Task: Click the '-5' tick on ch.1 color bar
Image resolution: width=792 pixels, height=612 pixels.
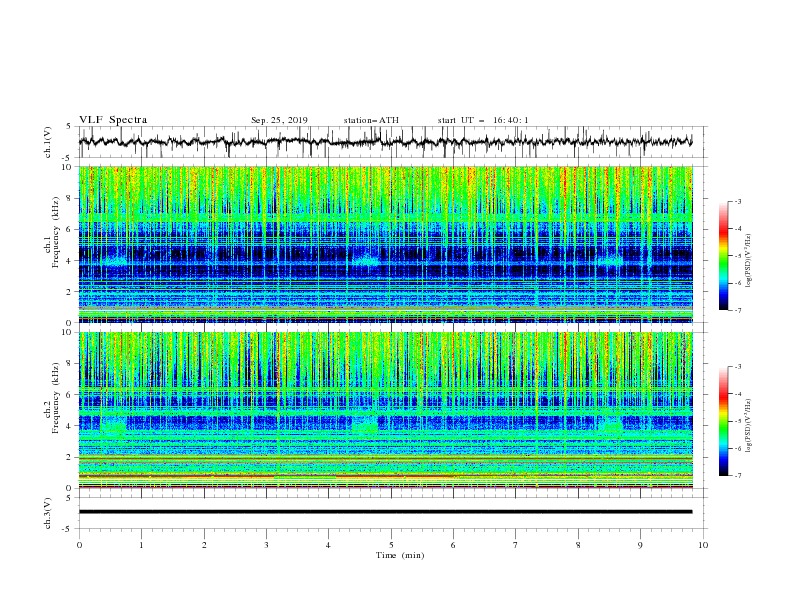Action: tap(737, 256)
